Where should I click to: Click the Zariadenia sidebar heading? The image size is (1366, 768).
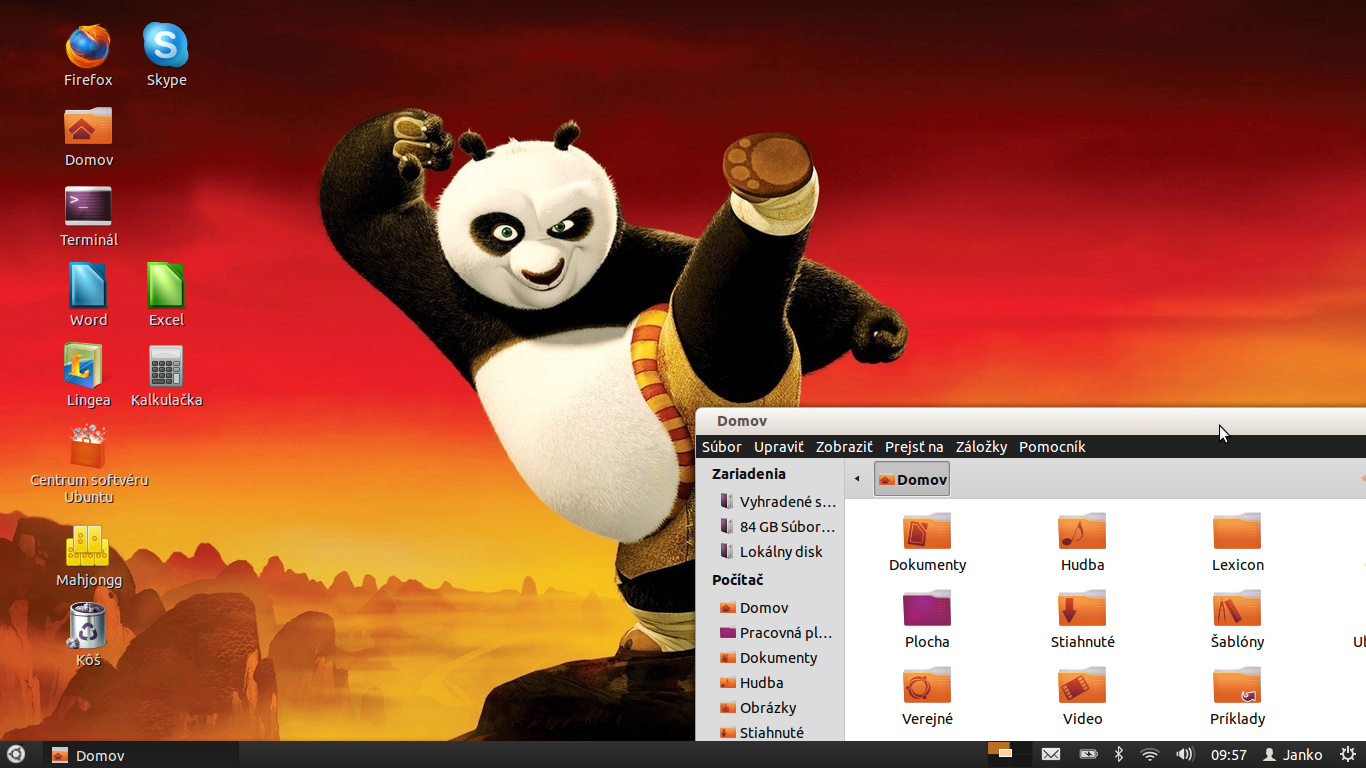tap(748, 474)
